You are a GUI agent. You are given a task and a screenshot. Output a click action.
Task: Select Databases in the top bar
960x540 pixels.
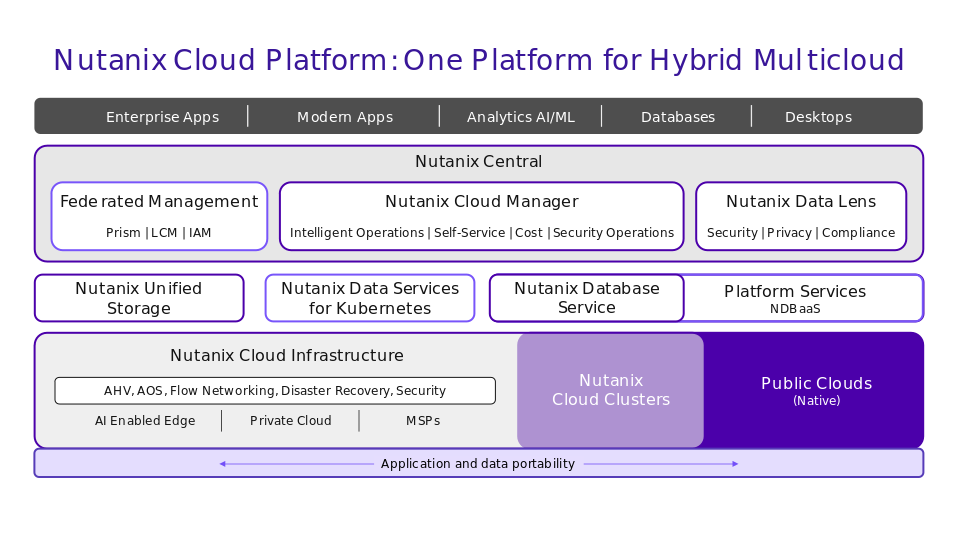pos(678,117)
